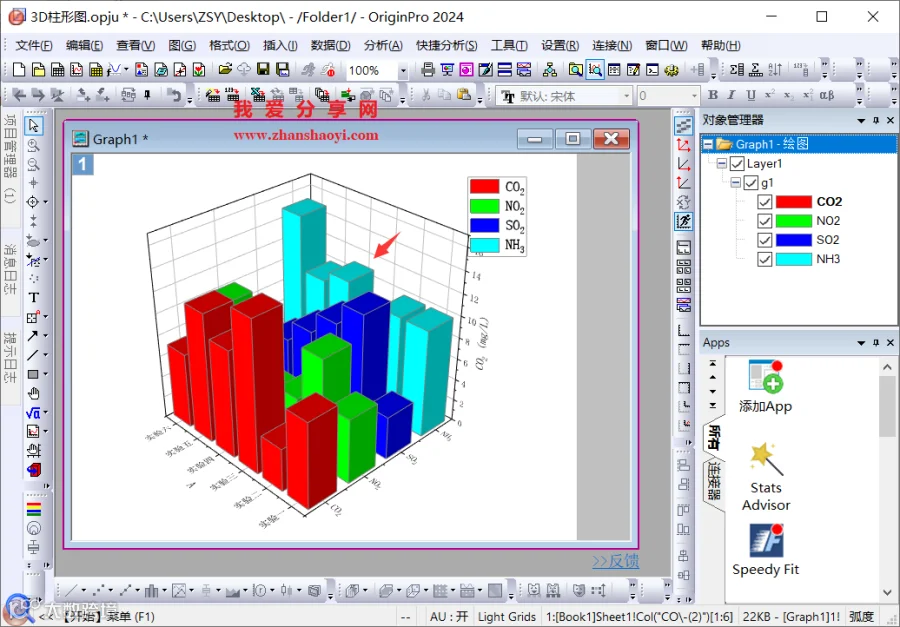900x627 pixels.
Task: Open the Stats Advisor app
Action: 766,477
